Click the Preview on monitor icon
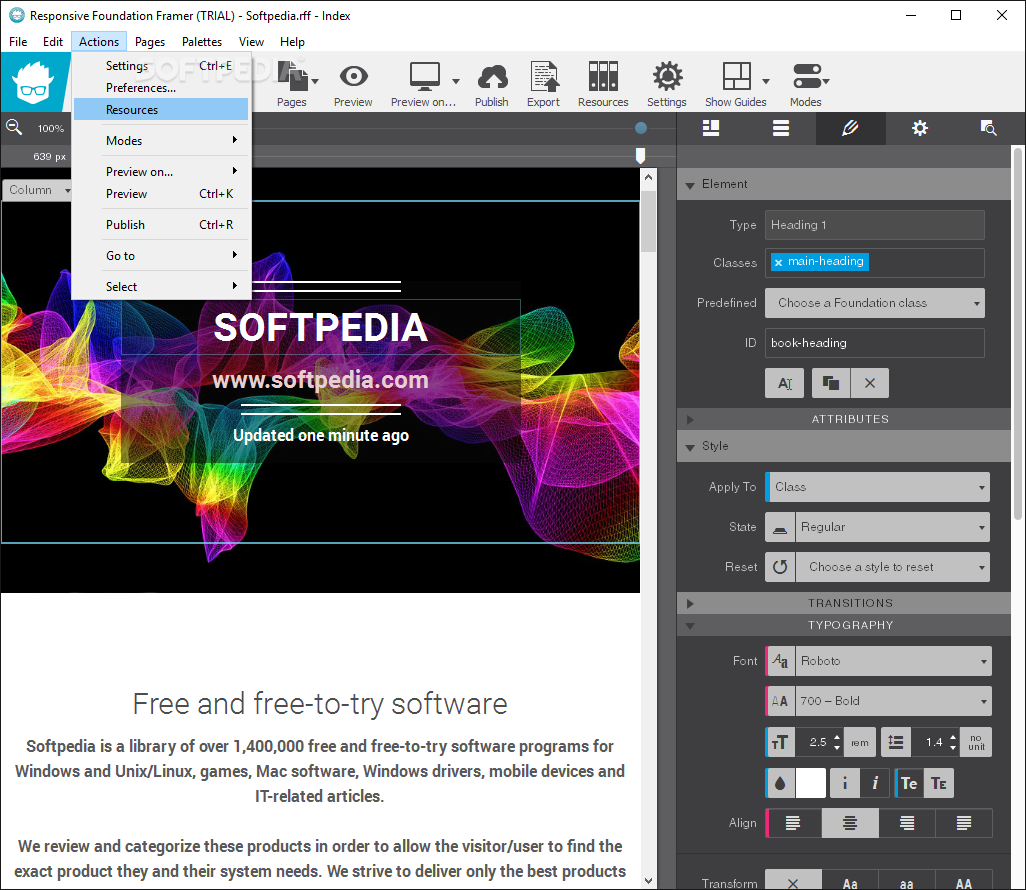The image size is (1026, 890). [x=425, y=76]
